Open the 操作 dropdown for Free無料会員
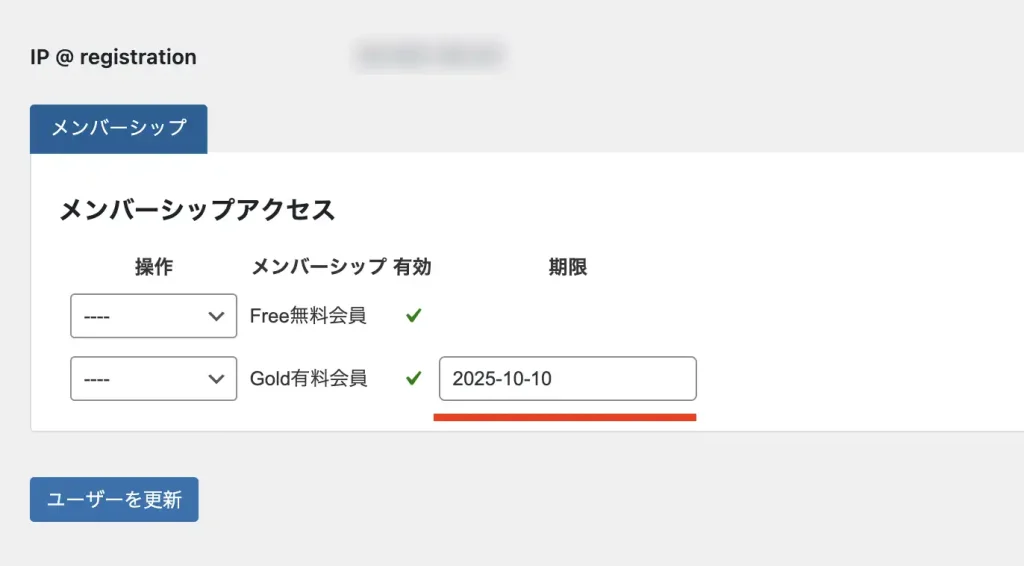1024x566 pixels. pyautogui.click(x=153, y=316)
